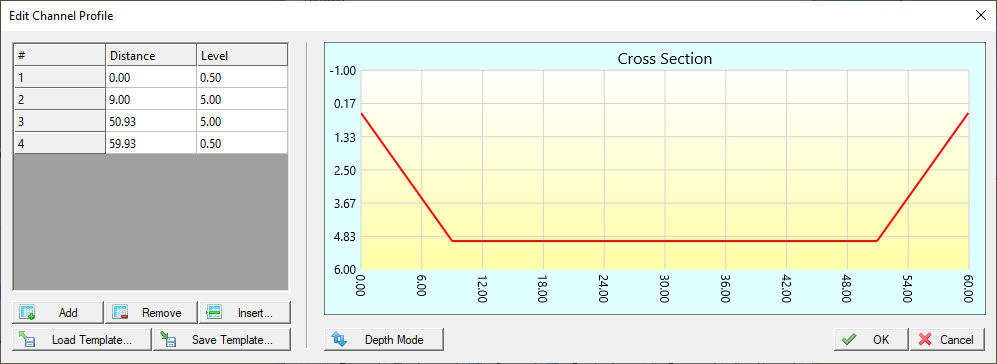Screen dimensions: 997x364
Task: Select the Level cell in row 4
Action: (x=242, y=143)
